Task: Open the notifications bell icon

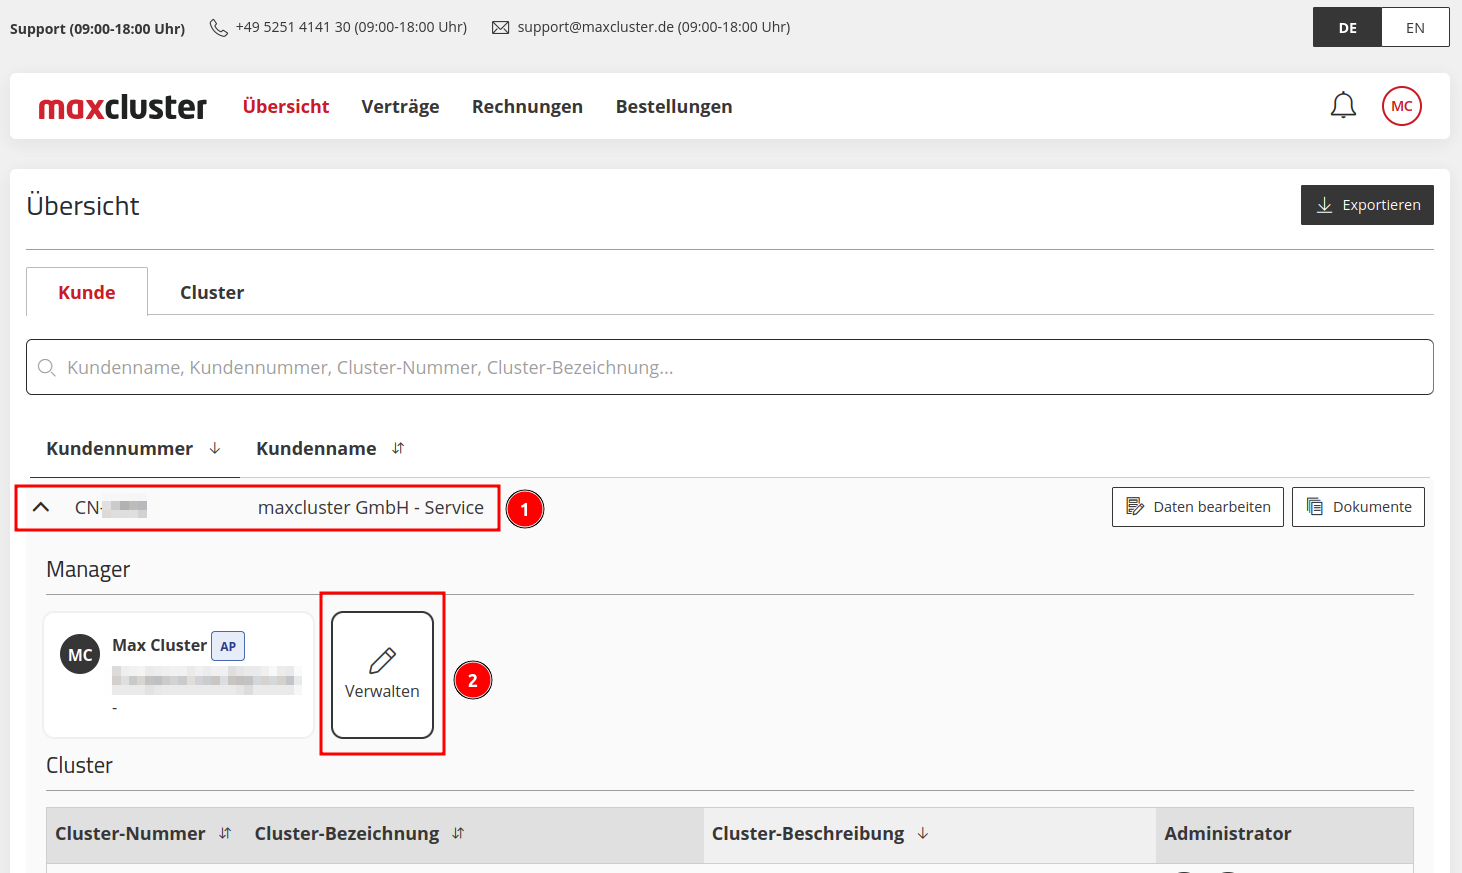Action: pyautogui.click(x=1343, y=106)
